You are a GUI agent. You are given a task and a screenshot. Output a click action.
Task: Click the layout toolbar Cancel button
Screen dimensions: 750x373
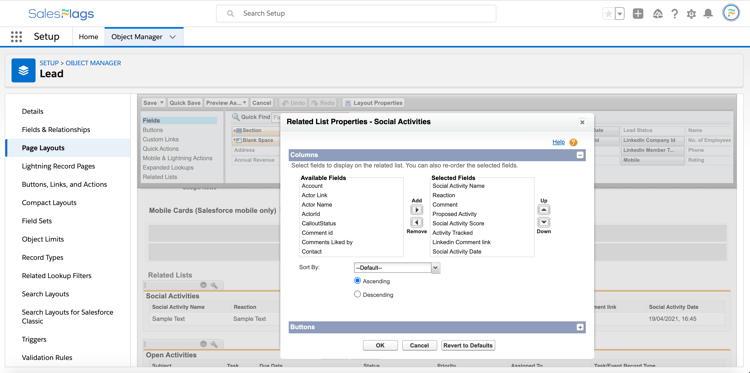point(262,103)
